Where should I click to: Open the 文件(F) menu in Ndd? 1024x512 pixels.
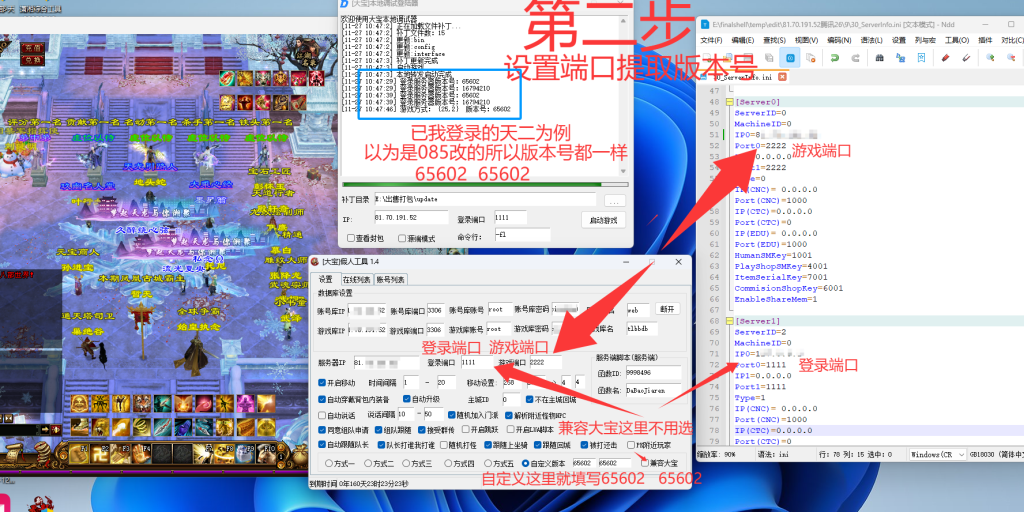click(711, 40)
